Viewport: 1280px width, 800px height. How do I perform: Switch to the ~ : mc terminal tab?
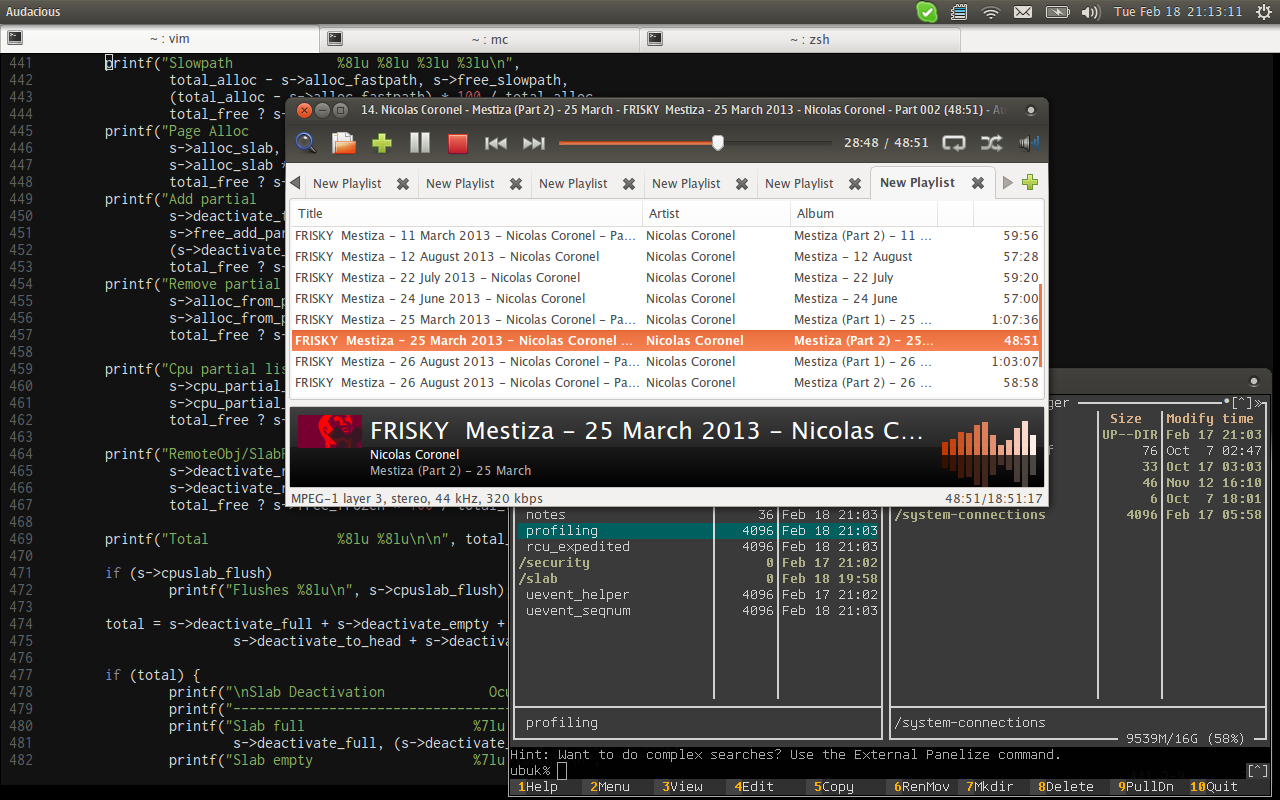point(480,39)
